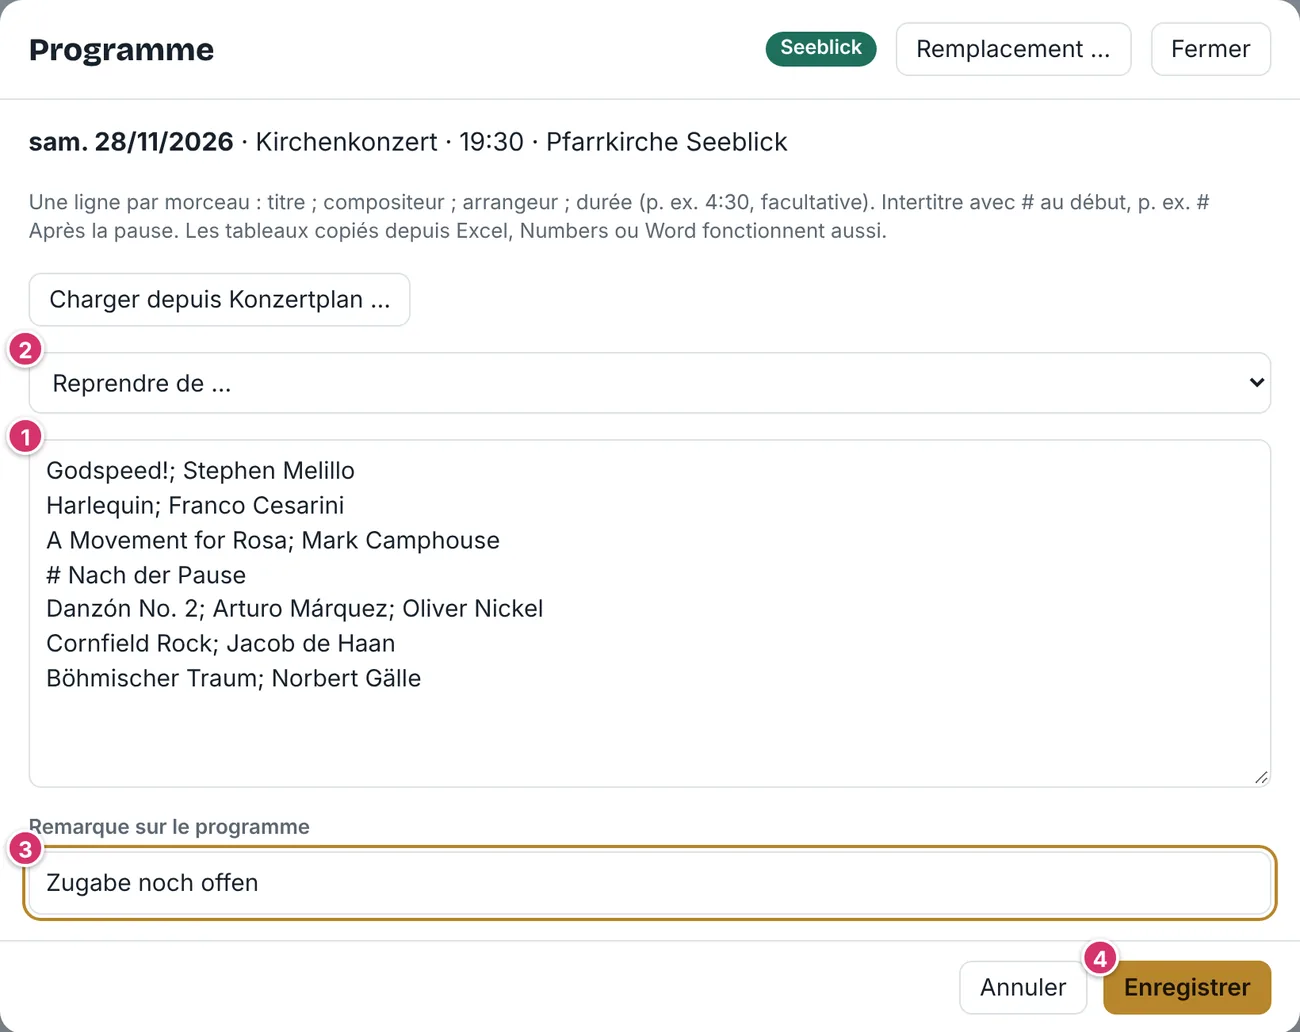
Task: Click the Danzón No. 2 line
Action: 295,608
